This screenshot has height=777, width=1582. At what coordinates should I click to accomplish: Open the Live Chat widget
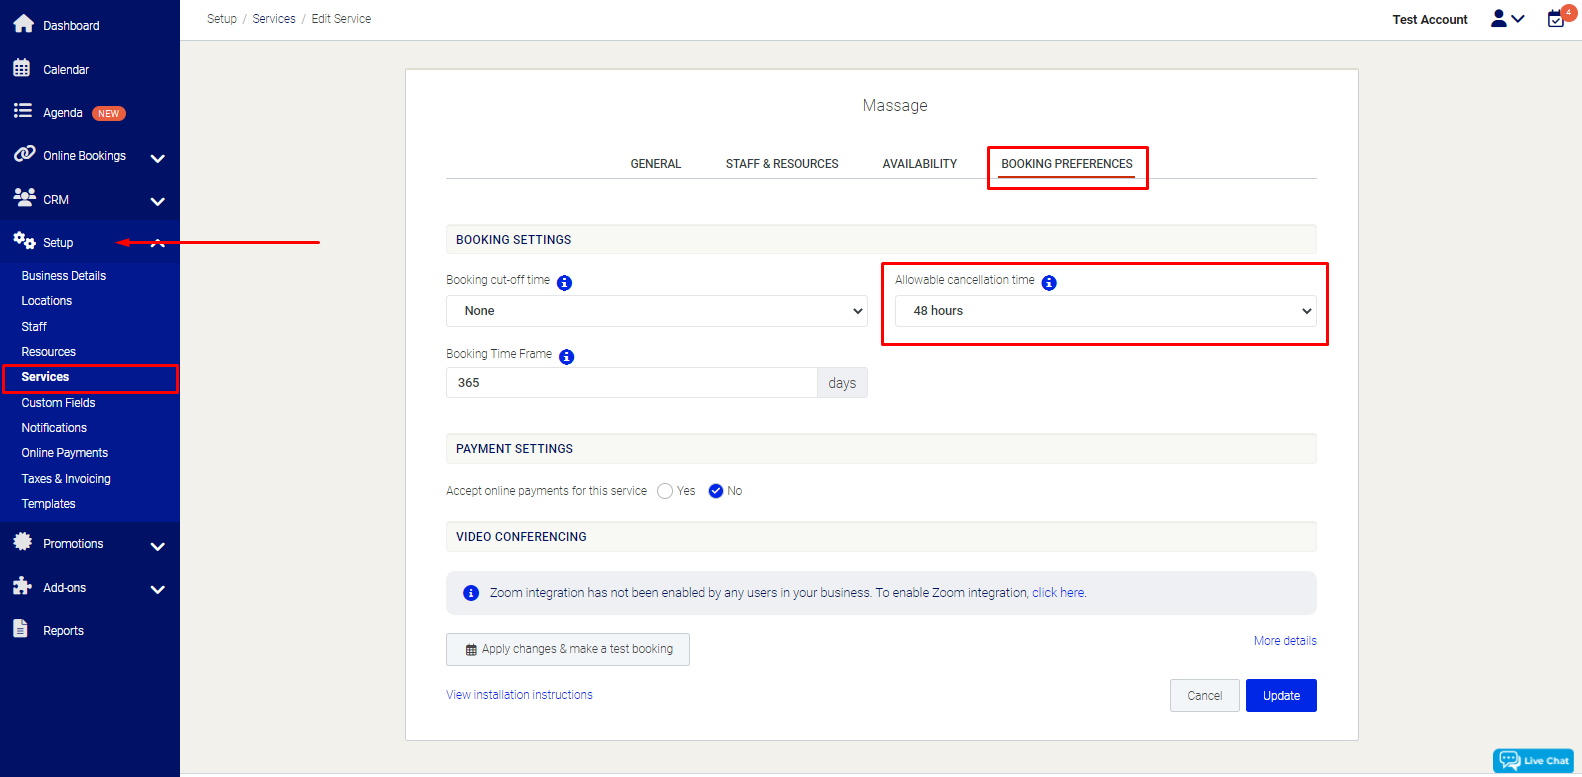coord(1533,761)
